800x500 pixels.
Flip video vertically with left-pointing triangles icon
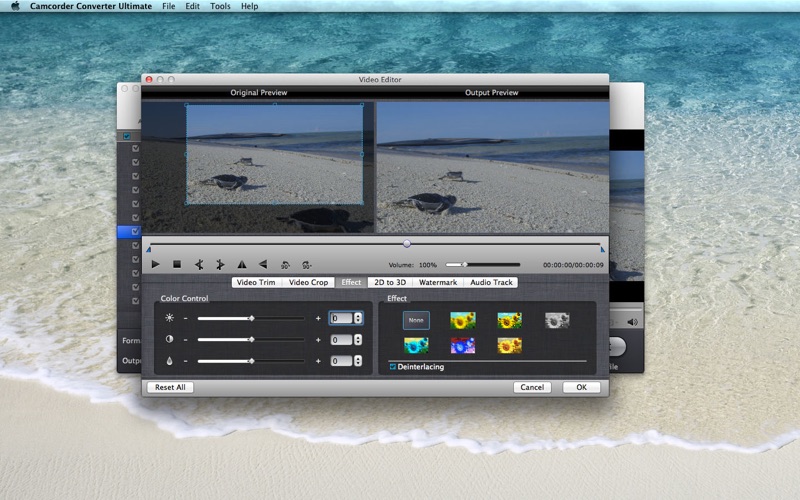click(x=263, y=264)
